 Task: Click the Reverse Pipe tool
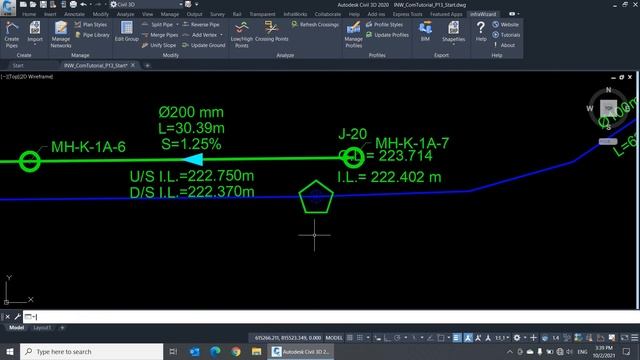pyautogui.click(x=201, y=24)
